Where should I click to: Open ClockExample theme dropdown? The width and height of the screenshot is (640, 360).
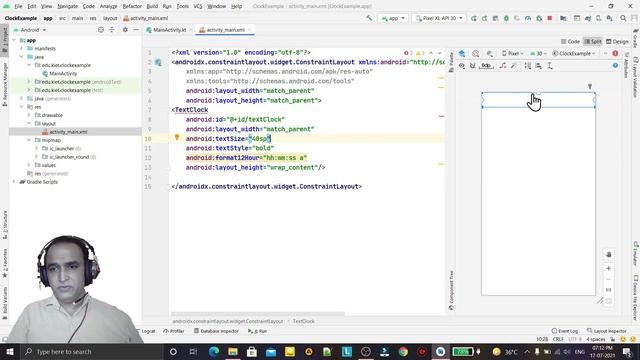(x=573, y=53)
